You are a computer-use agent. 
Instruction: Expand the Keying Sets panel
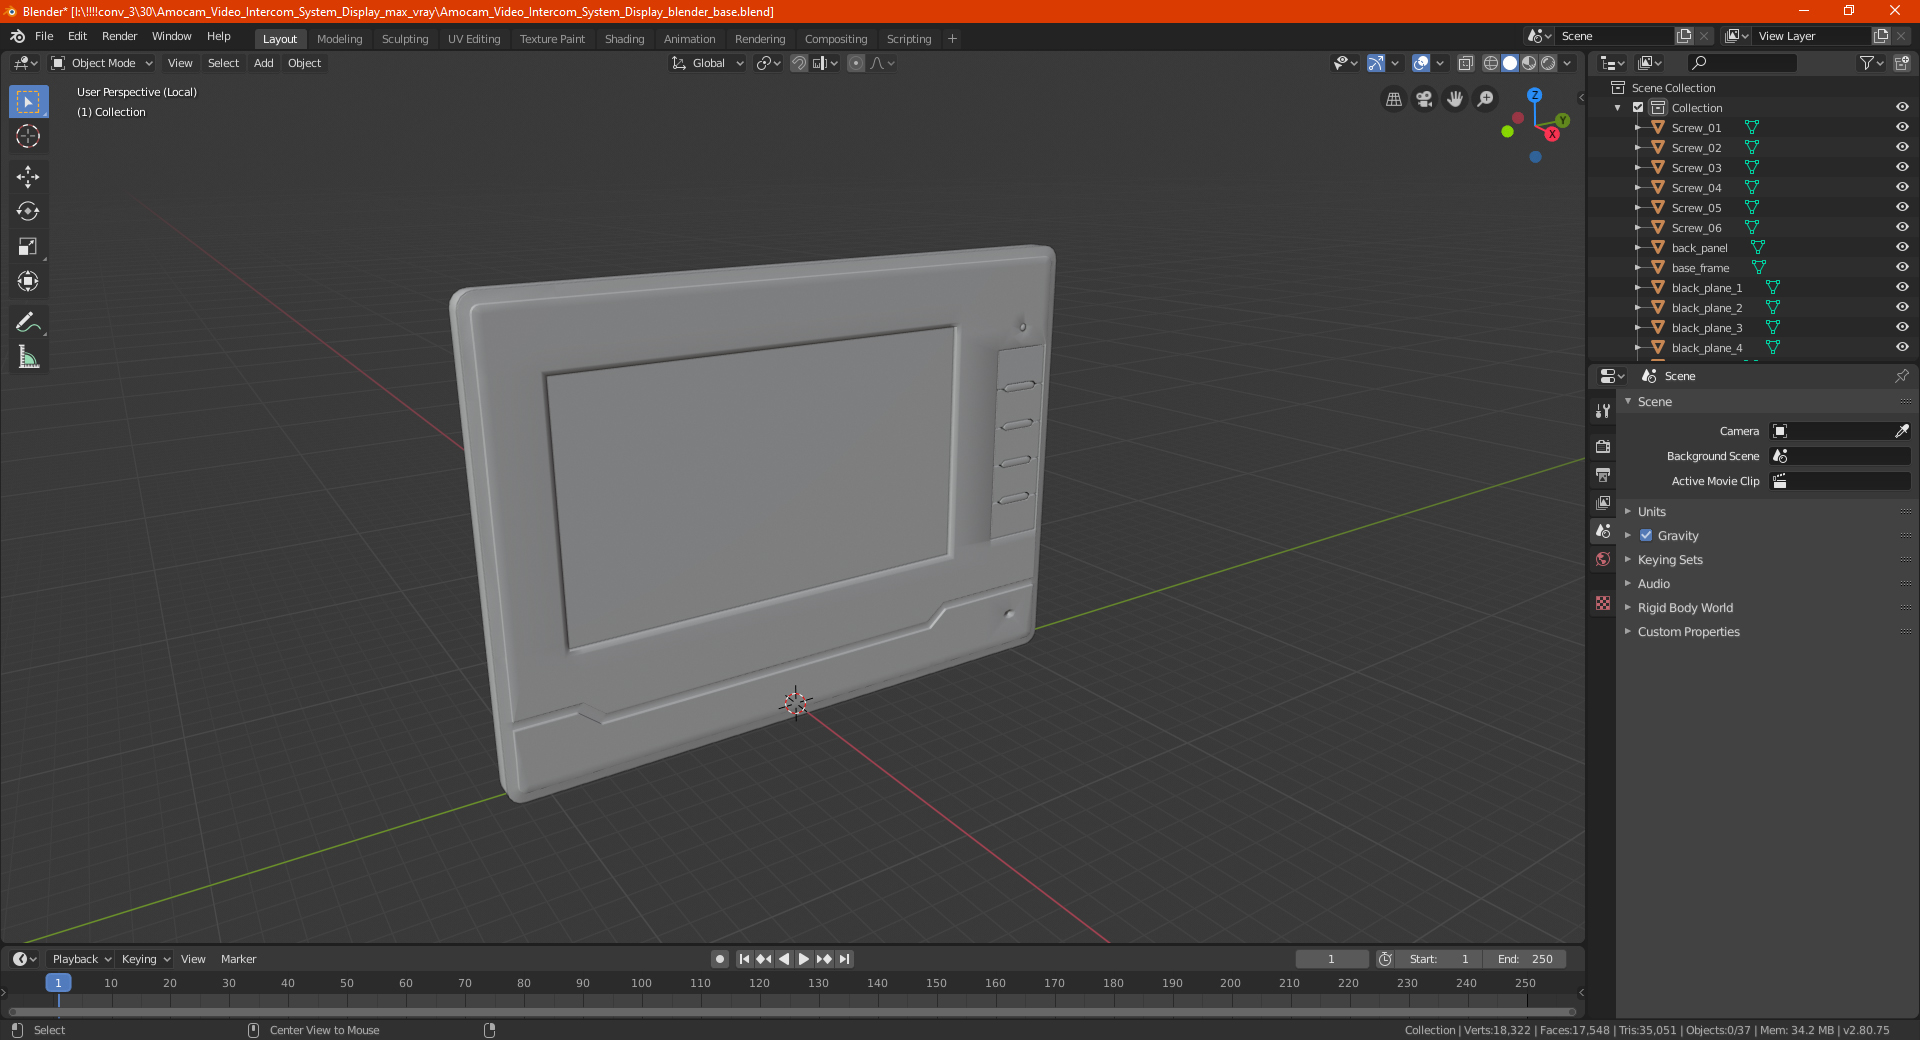tap(1670, 560)
